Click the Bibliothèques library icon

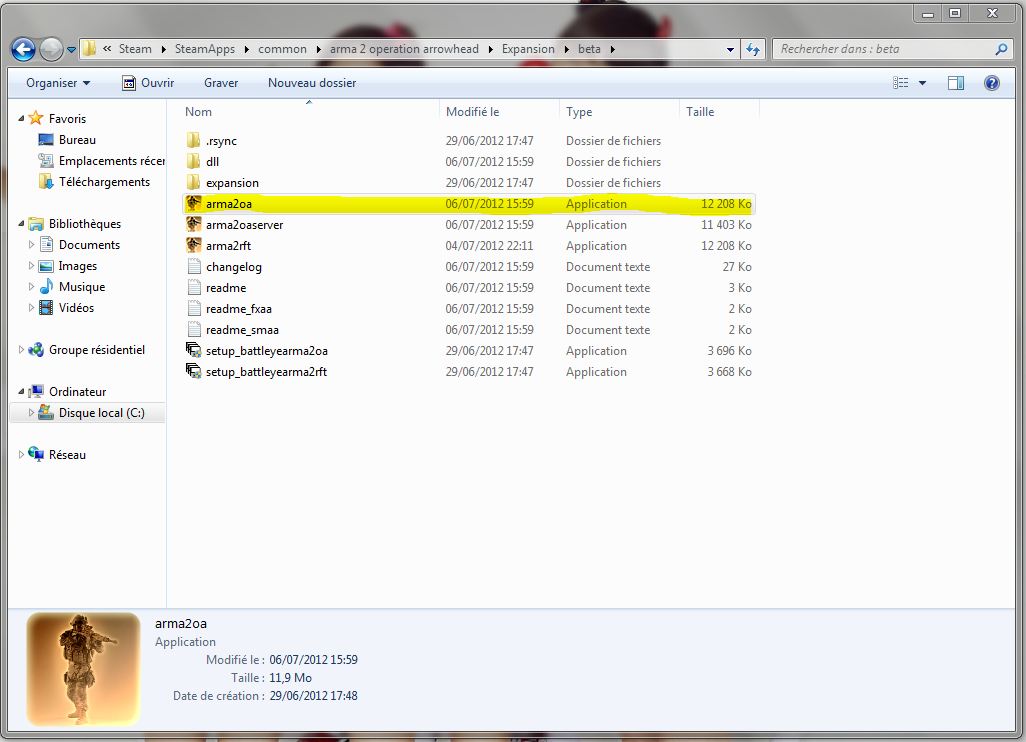tap(37, 224)
